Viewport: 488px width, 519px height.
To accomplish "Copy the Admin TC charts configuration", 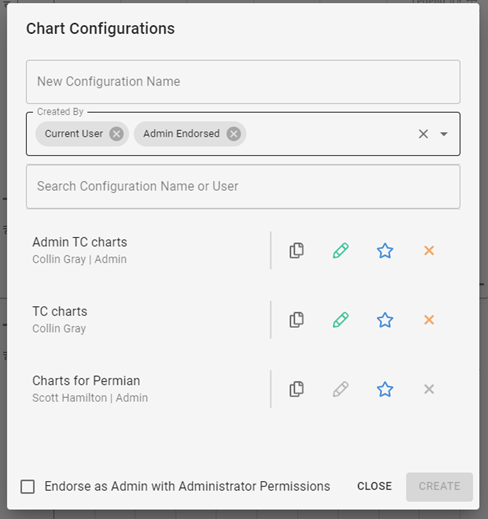I will [x=296, y=250].
